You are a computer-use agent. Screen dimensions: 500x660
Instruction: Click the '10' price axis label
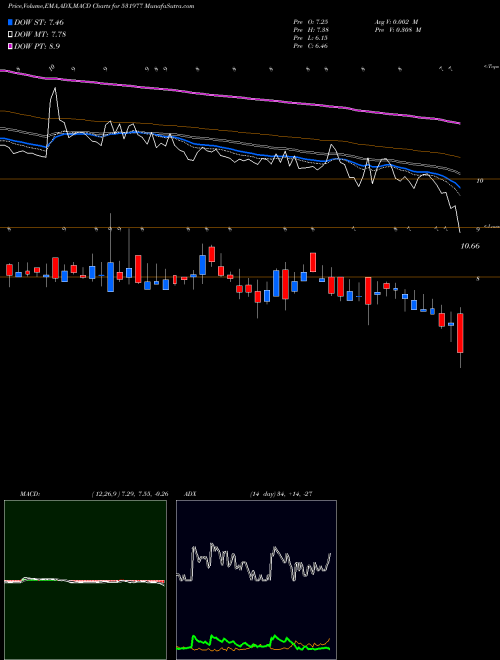tap(479, 181)
